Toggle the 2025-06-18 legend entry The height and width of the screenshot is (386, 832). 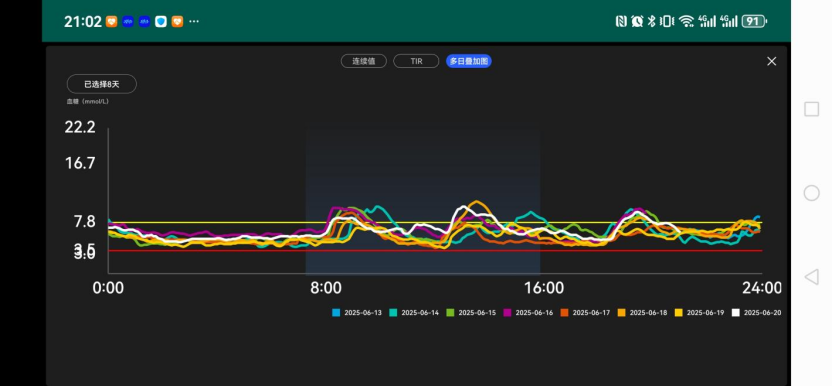643,313
